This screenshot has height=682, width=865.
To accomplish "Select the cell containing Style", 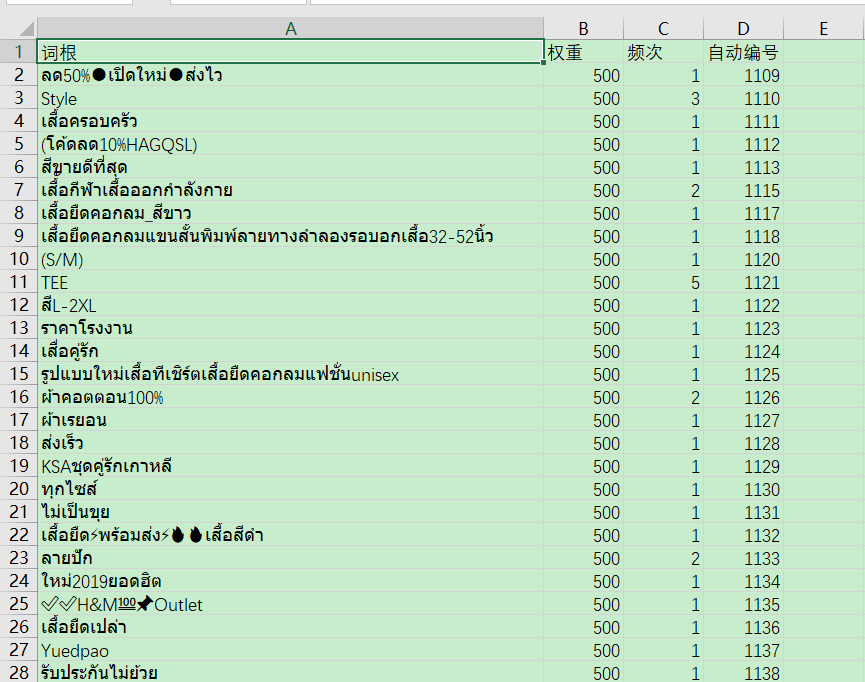I will pos(290,98).
